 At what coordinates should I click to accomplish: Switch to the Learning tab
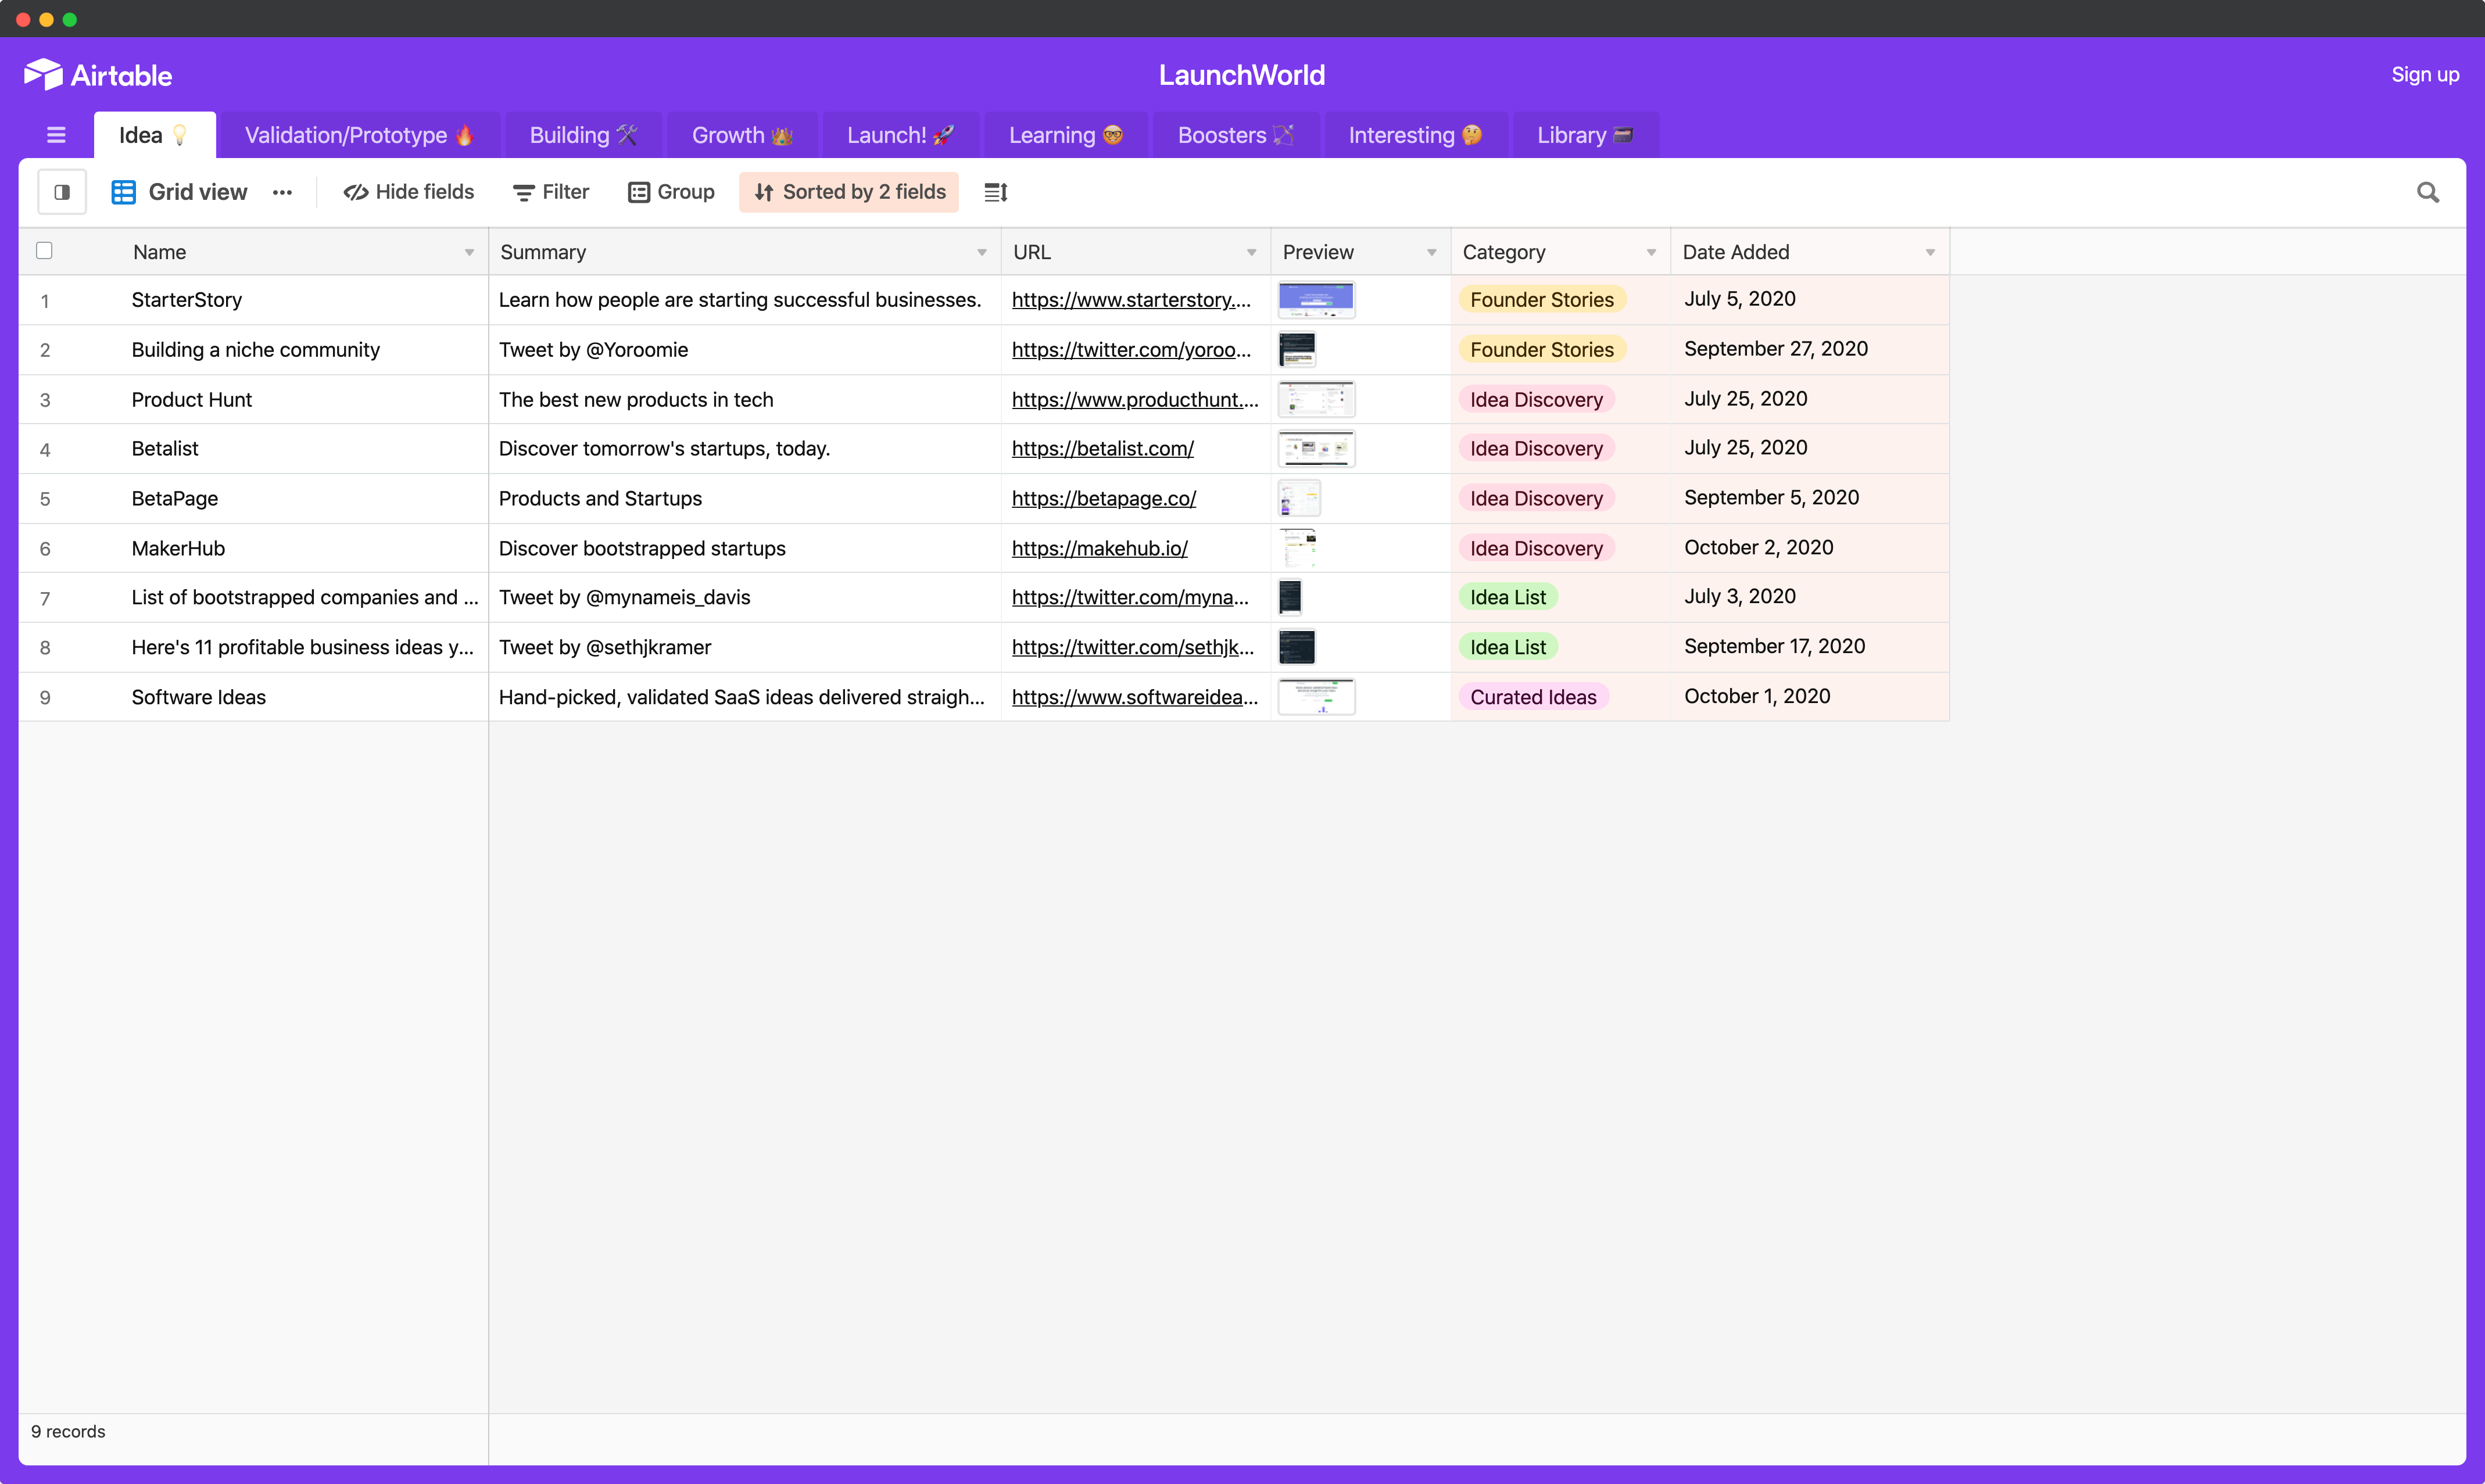(1066, 135)
